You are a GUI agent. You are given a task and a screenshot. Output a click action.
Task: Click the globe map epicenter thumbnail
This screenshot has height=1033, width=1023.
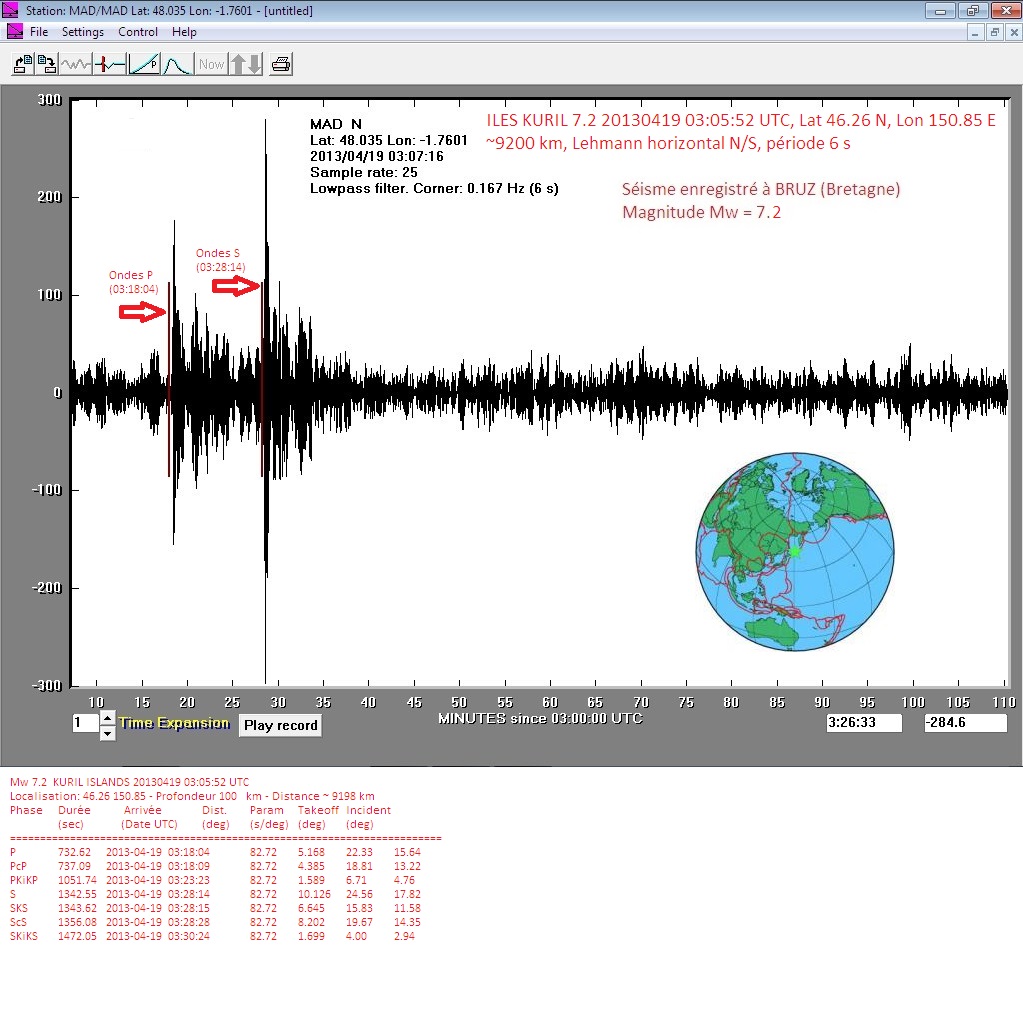(x=795, y=551)
